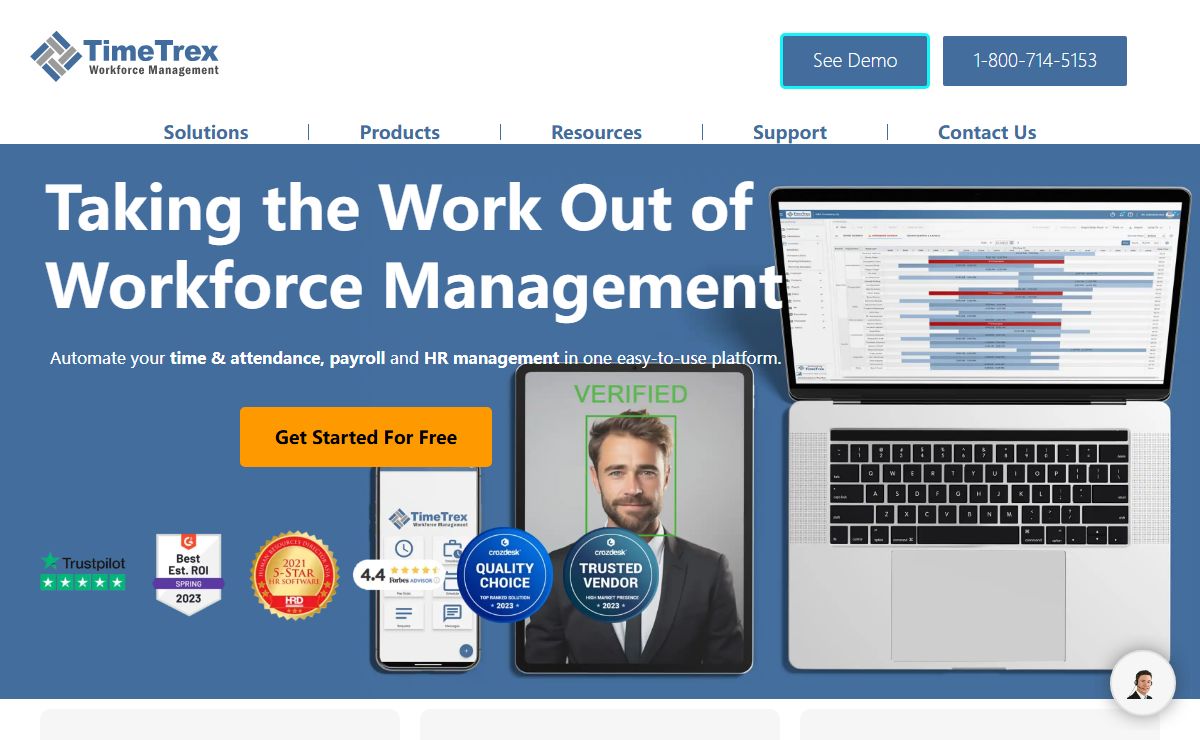This screenshot has width=1200, height=740.
Task: Click the Trustpilot five-star badge
Action: [x=83, y=571]
